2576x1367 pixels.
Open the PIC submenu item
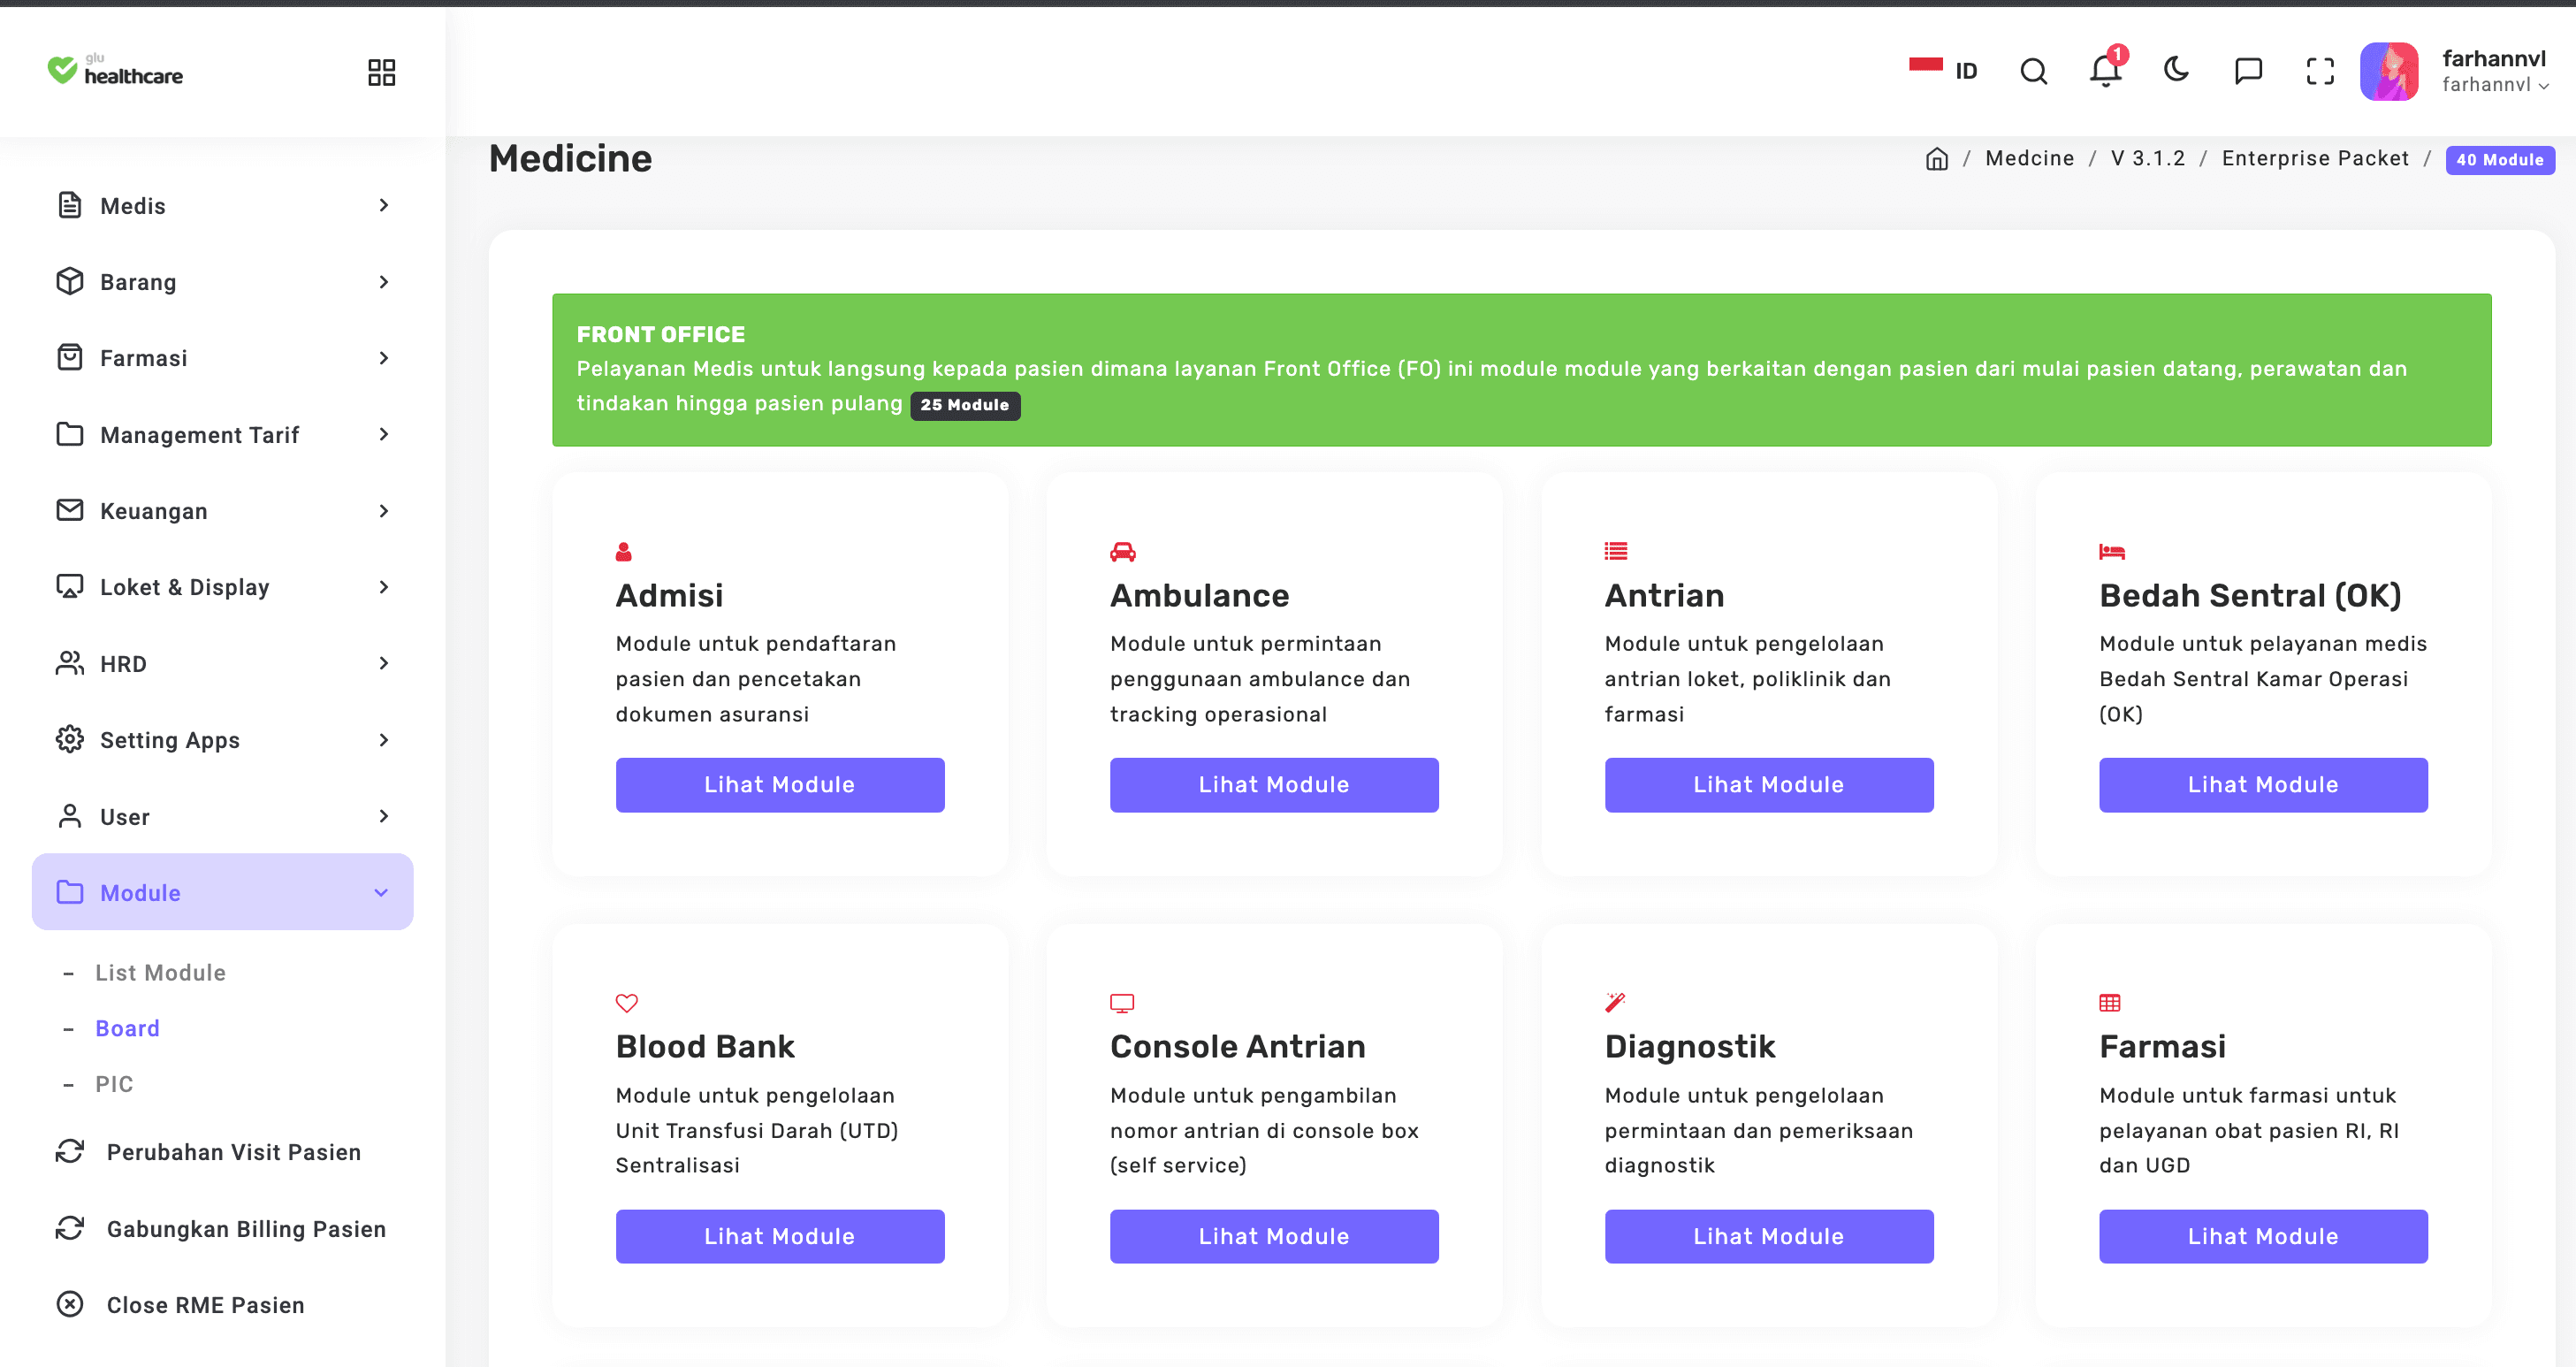pyautogui.click(x=114, y=1084)
